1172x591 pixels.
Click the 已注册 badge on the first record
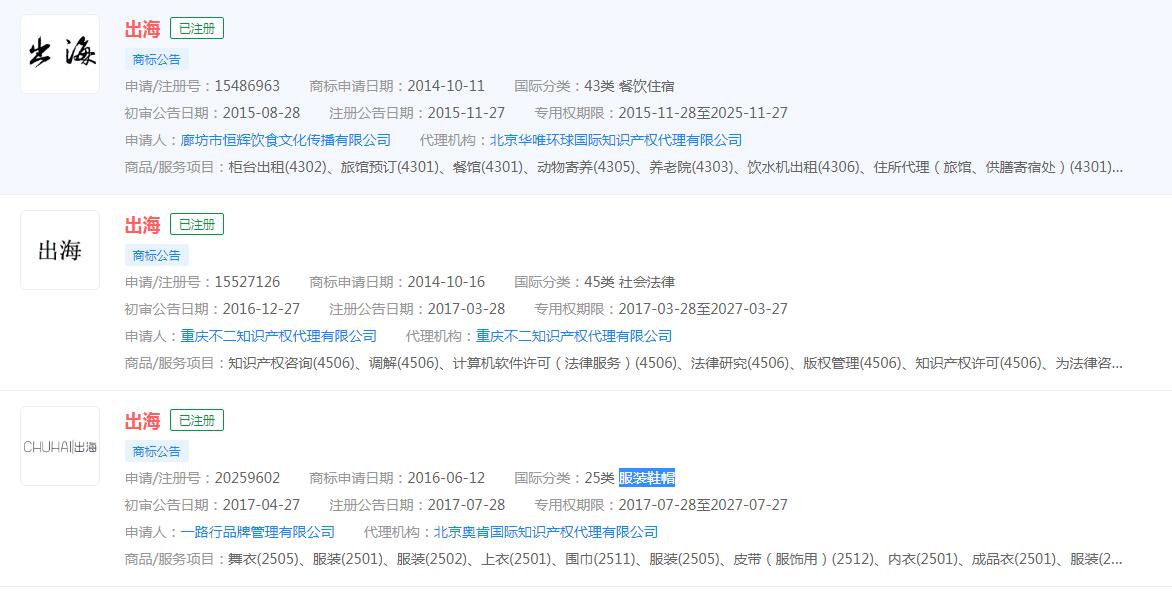pyautogui.click(x=196, y=30)
